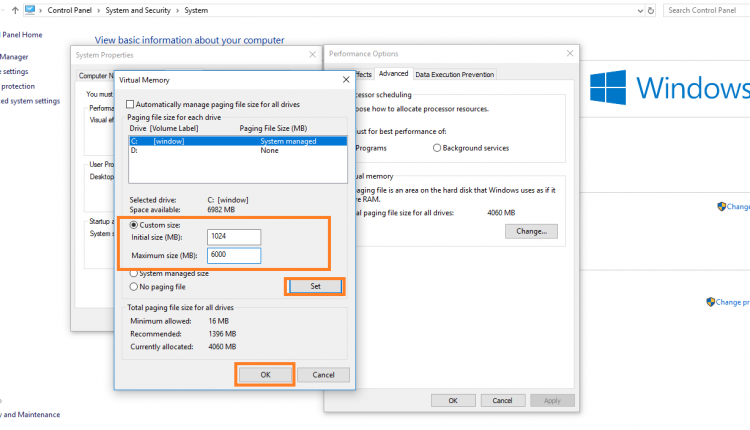Select drive D: None row

(238, 150)
